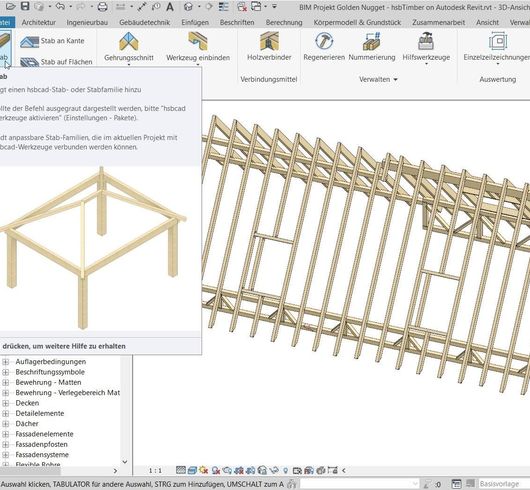530x490 pixels.
Task: Expand the Bewehrung - Matten node
Action: click(x=5, y=383)
